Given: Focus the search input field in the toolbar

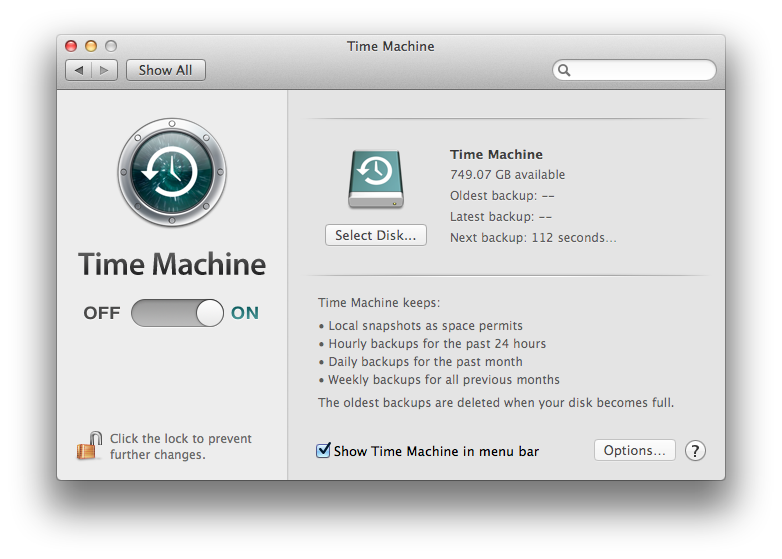Looking at the screenshot, I should (634, 70).
